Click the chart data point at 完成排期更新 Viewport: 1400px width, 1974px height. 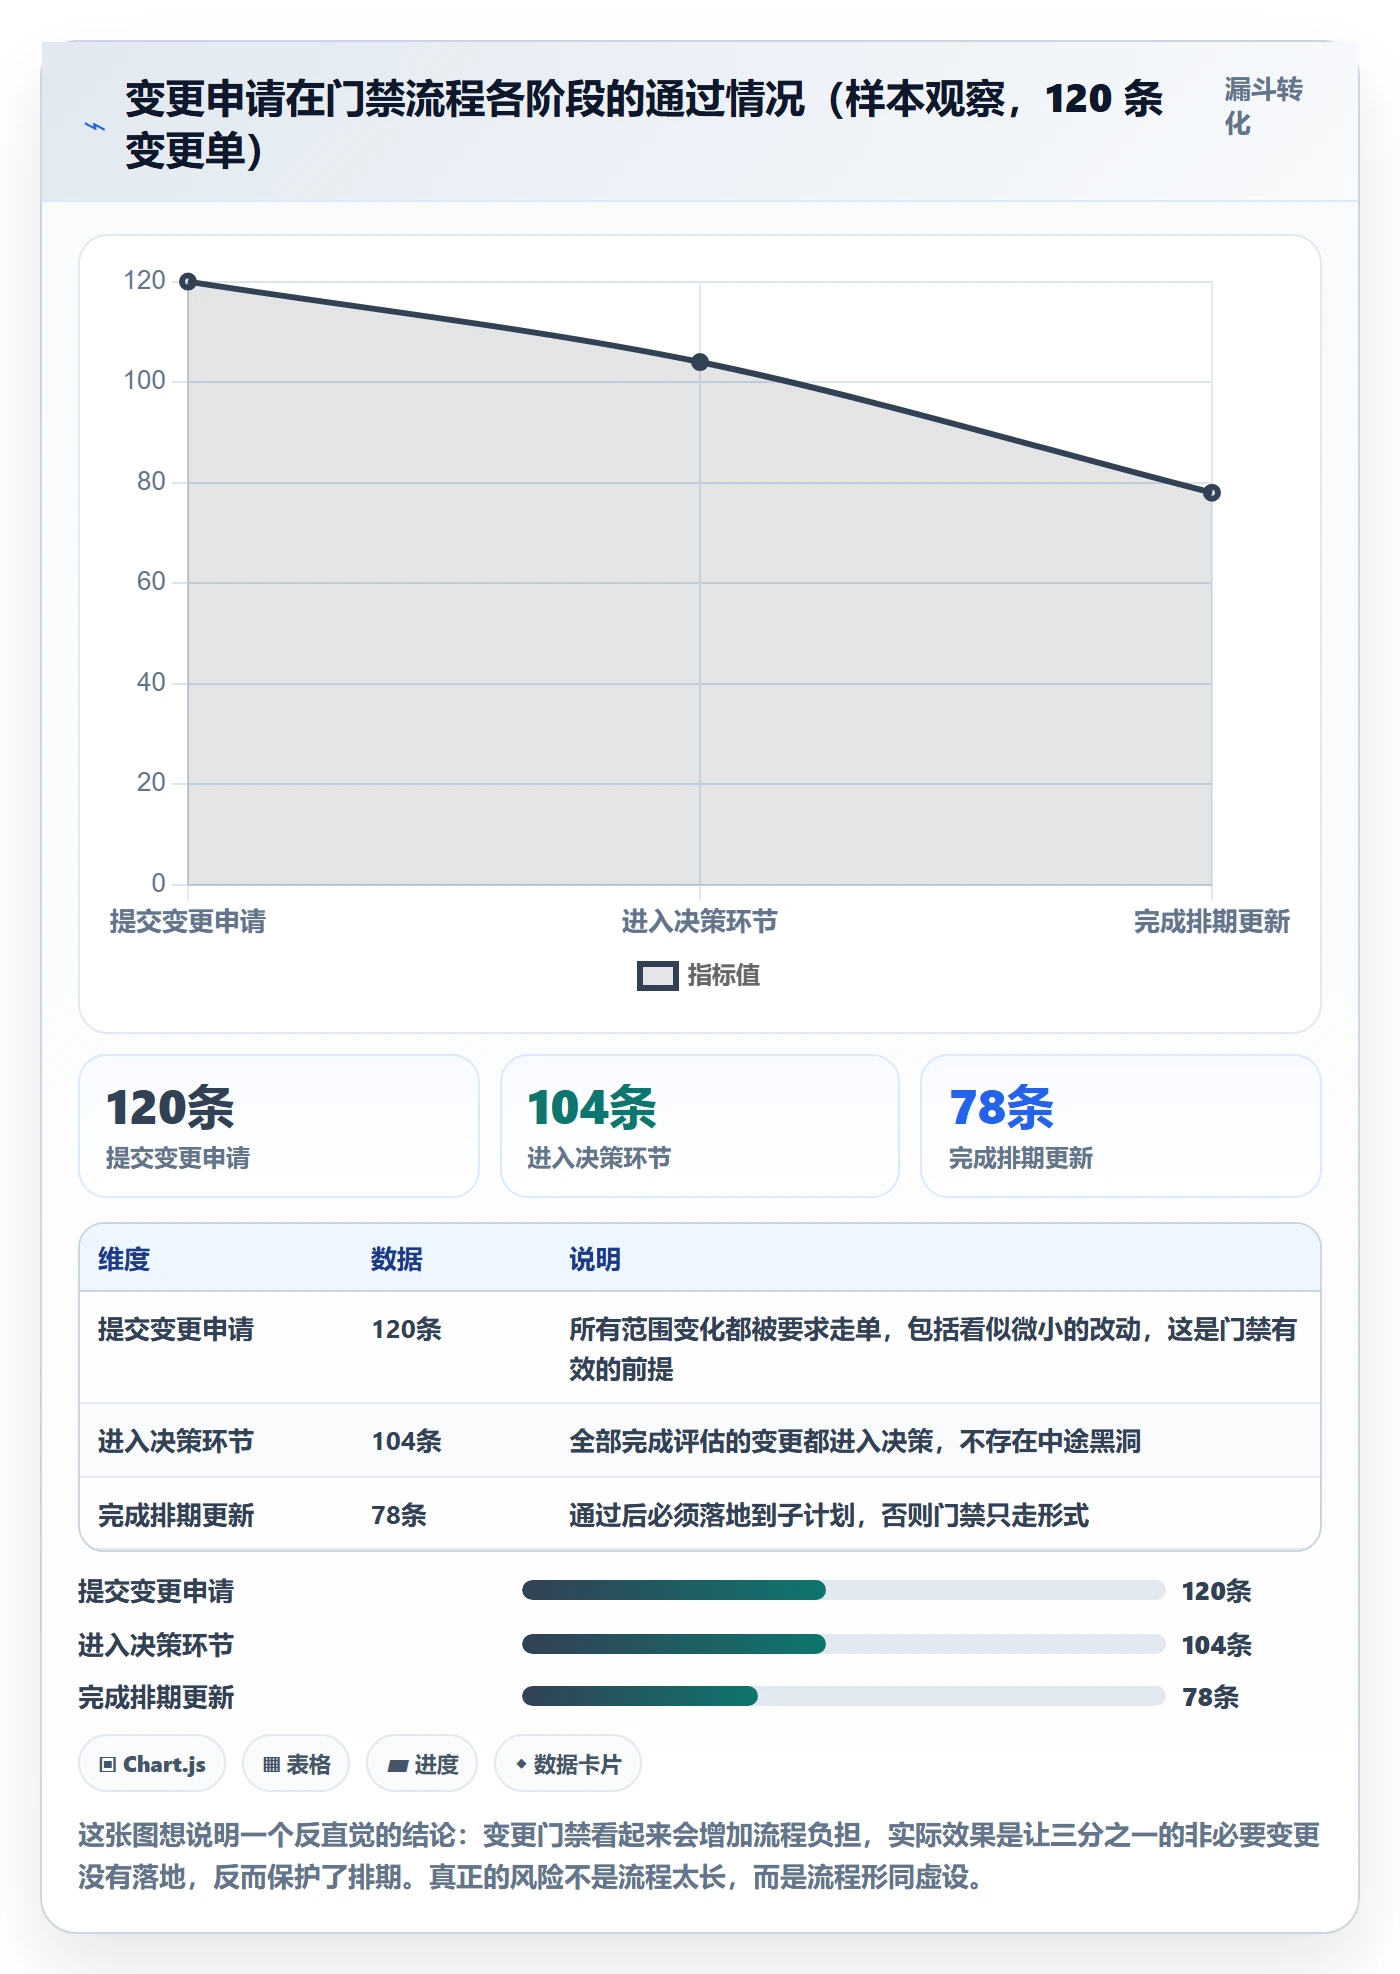[1212, 493]
